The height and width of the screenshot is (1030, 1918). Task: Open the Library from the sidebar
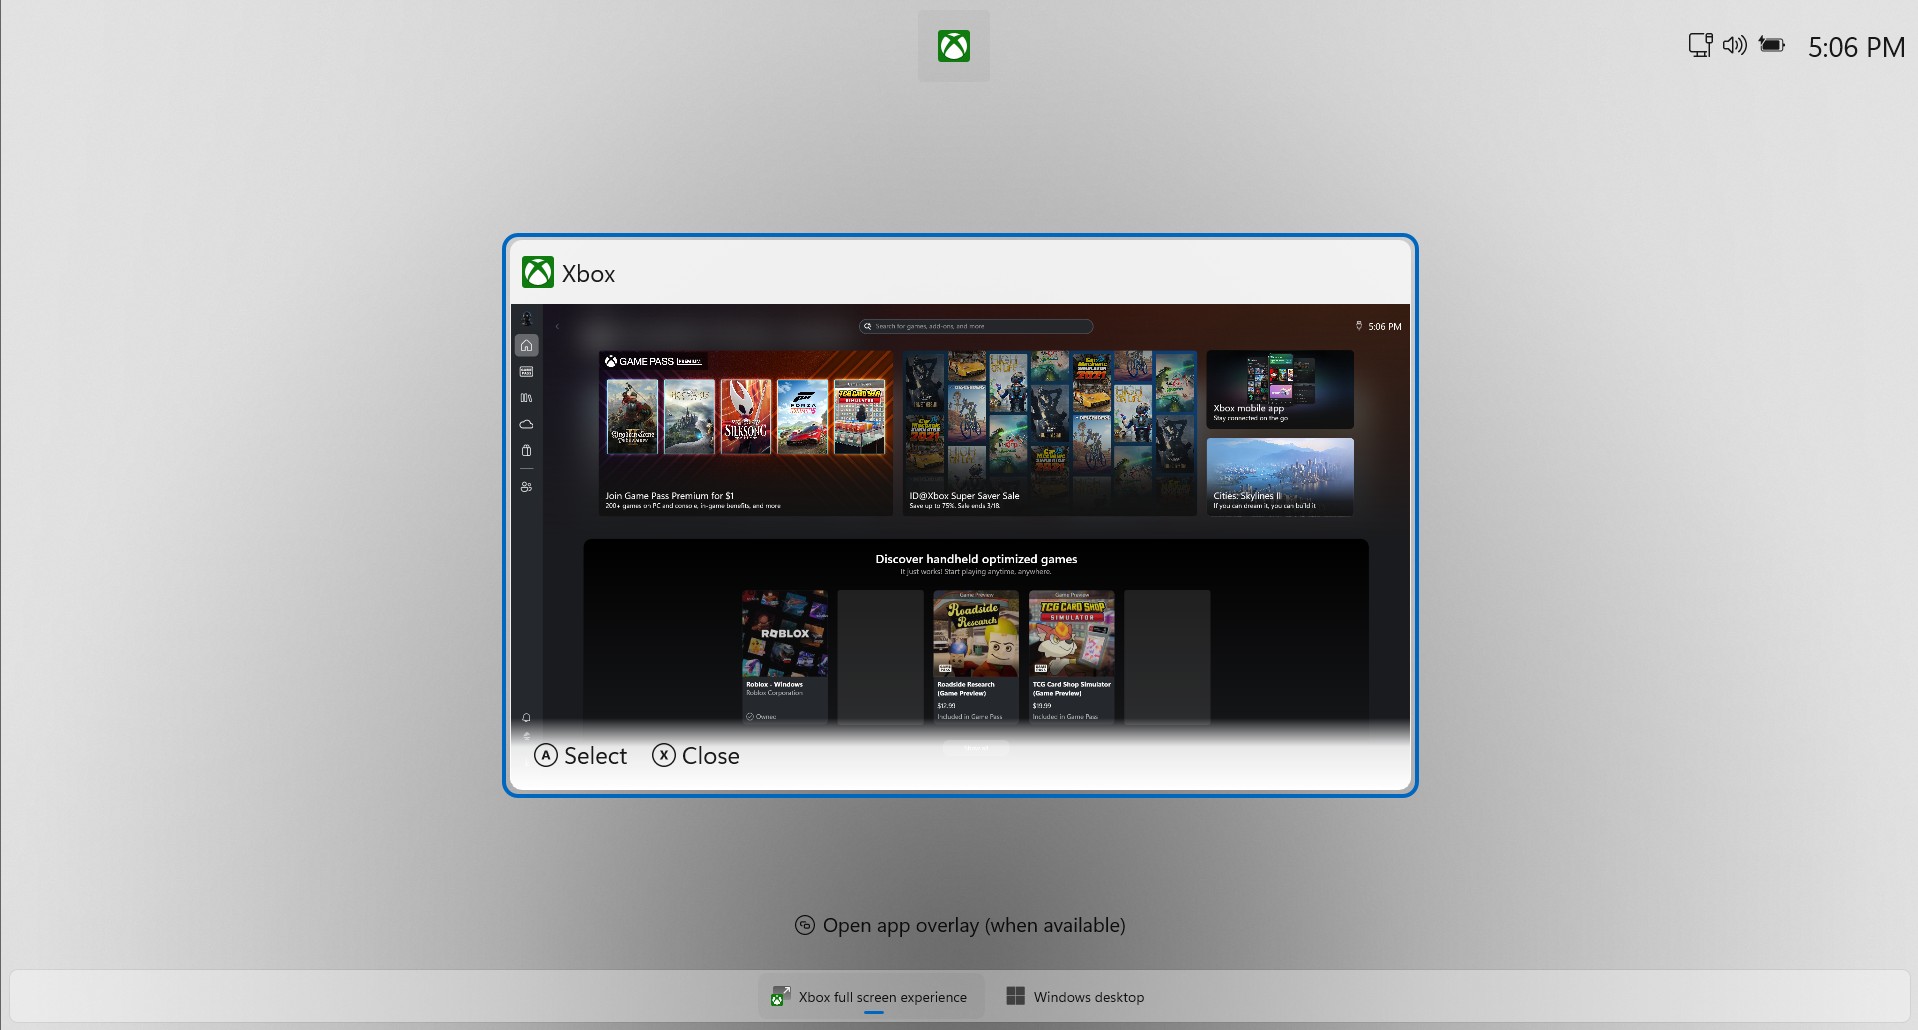526,397
